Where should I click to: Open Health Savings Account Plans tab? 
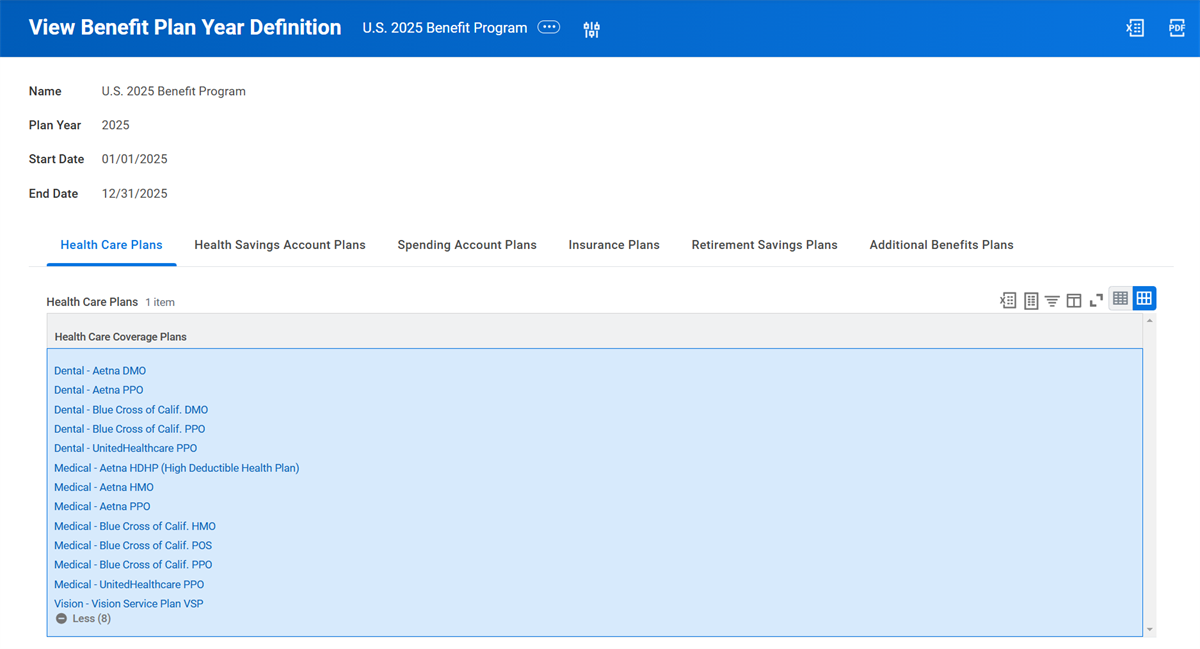280,245
